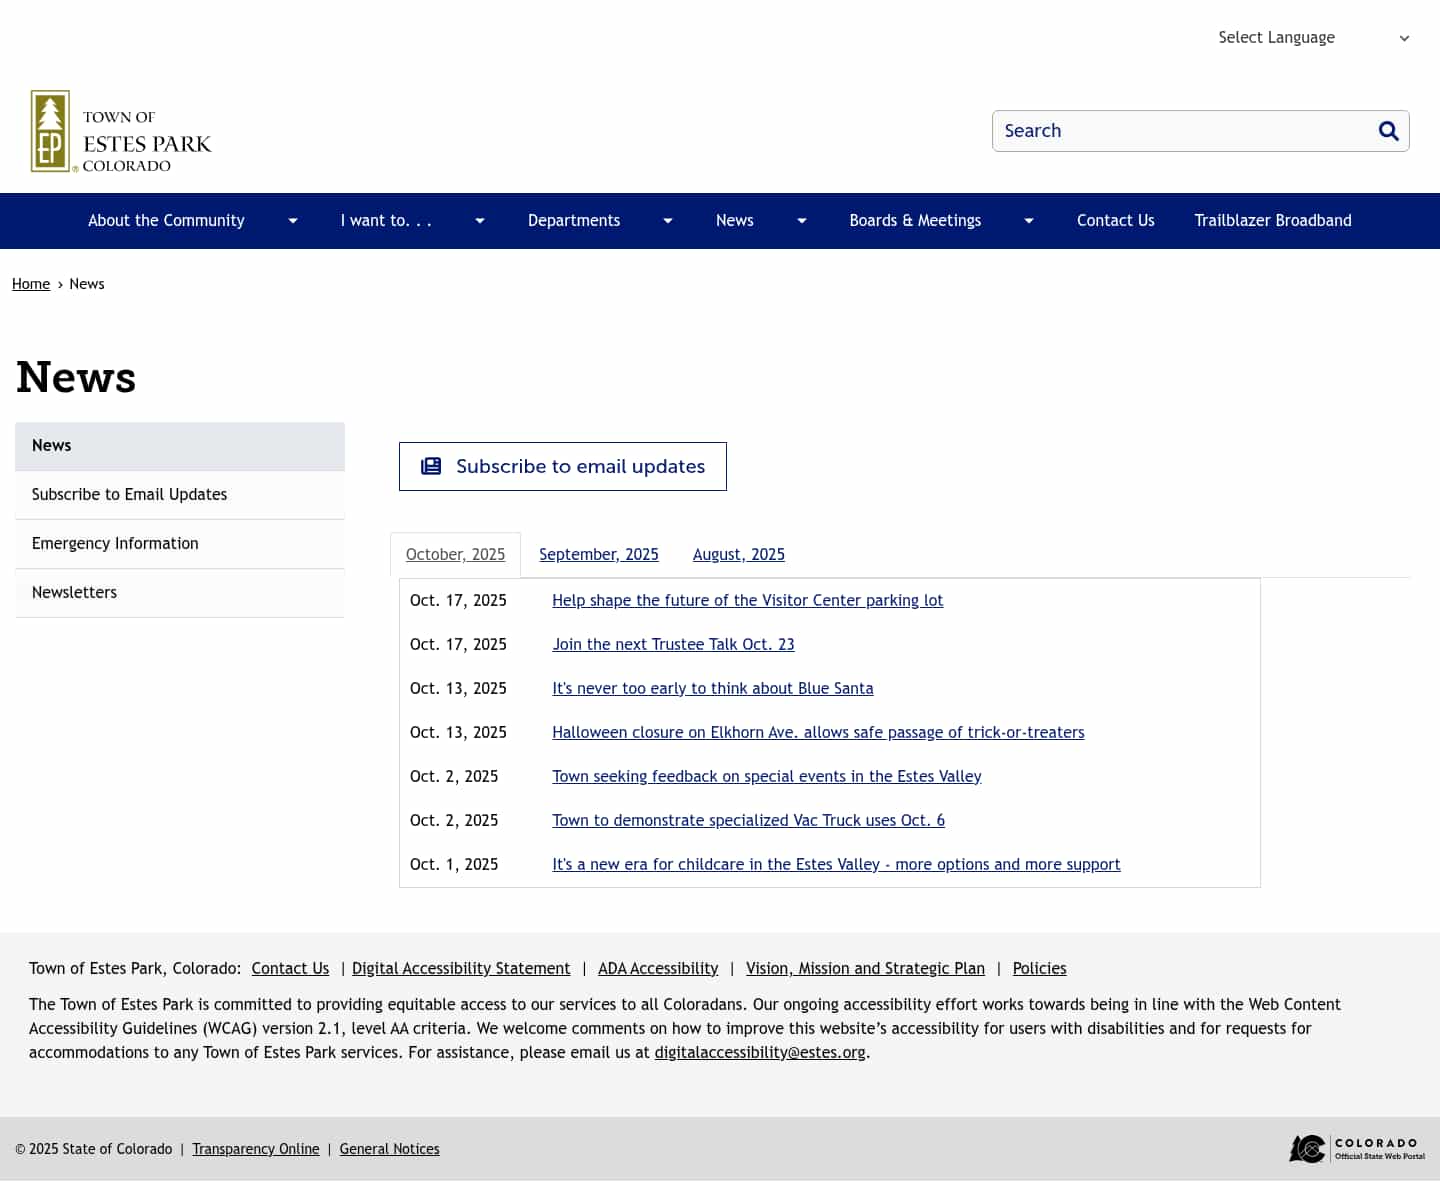
Task: Select Trailblazer Broadband in the navigation
Action: click(x=1272, y=220)
